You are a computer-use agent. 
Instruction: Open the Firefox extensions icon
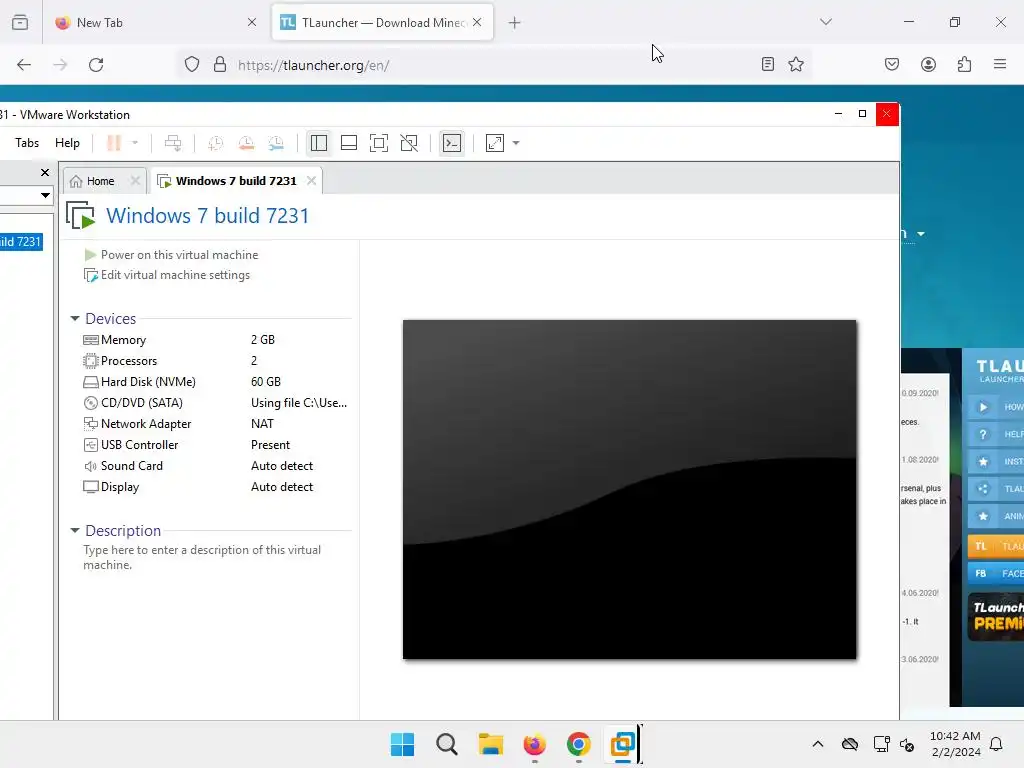click(x=965, y=64)
